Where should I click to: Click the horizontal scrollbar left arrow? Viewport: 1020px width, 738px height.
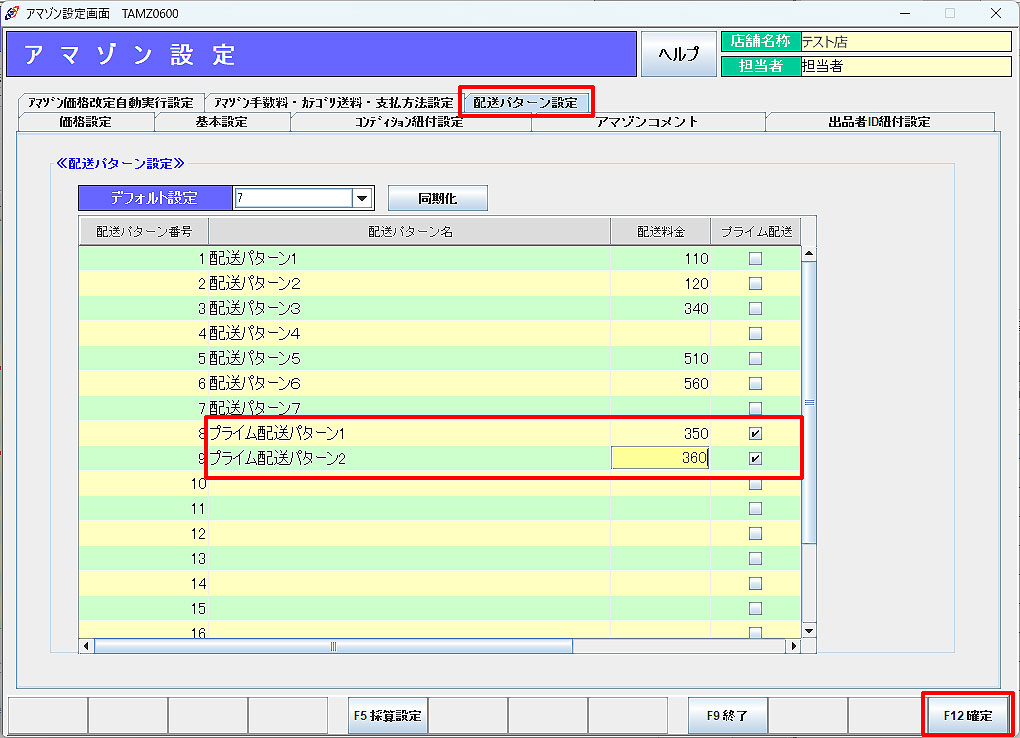86,646
